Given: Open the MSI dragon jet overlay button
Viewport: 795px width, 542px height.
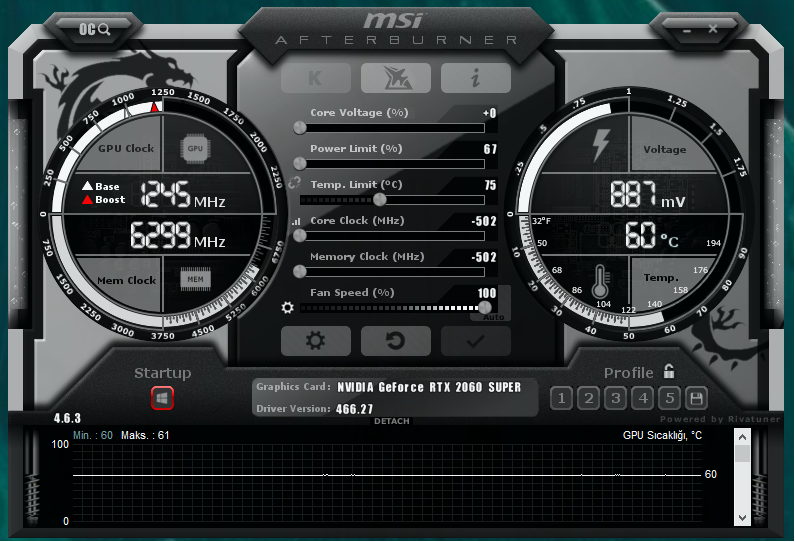Looking at the screenshot, I should [x=395, y=78].
